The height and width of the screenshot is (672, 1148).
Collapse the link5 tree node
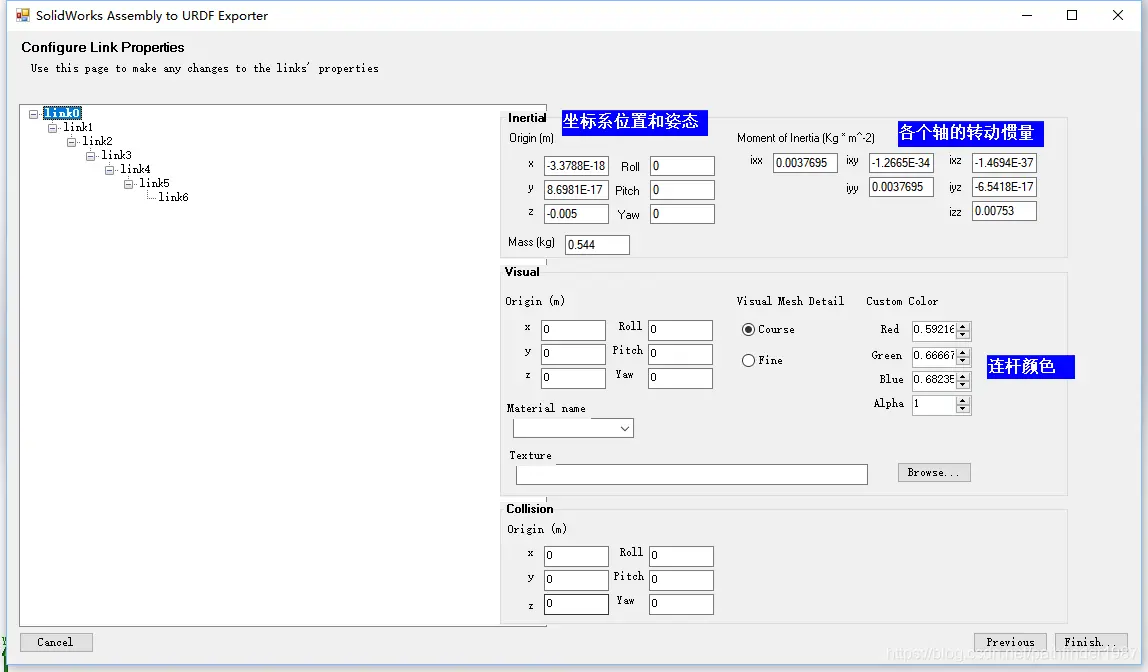click(x=129, y=184)
